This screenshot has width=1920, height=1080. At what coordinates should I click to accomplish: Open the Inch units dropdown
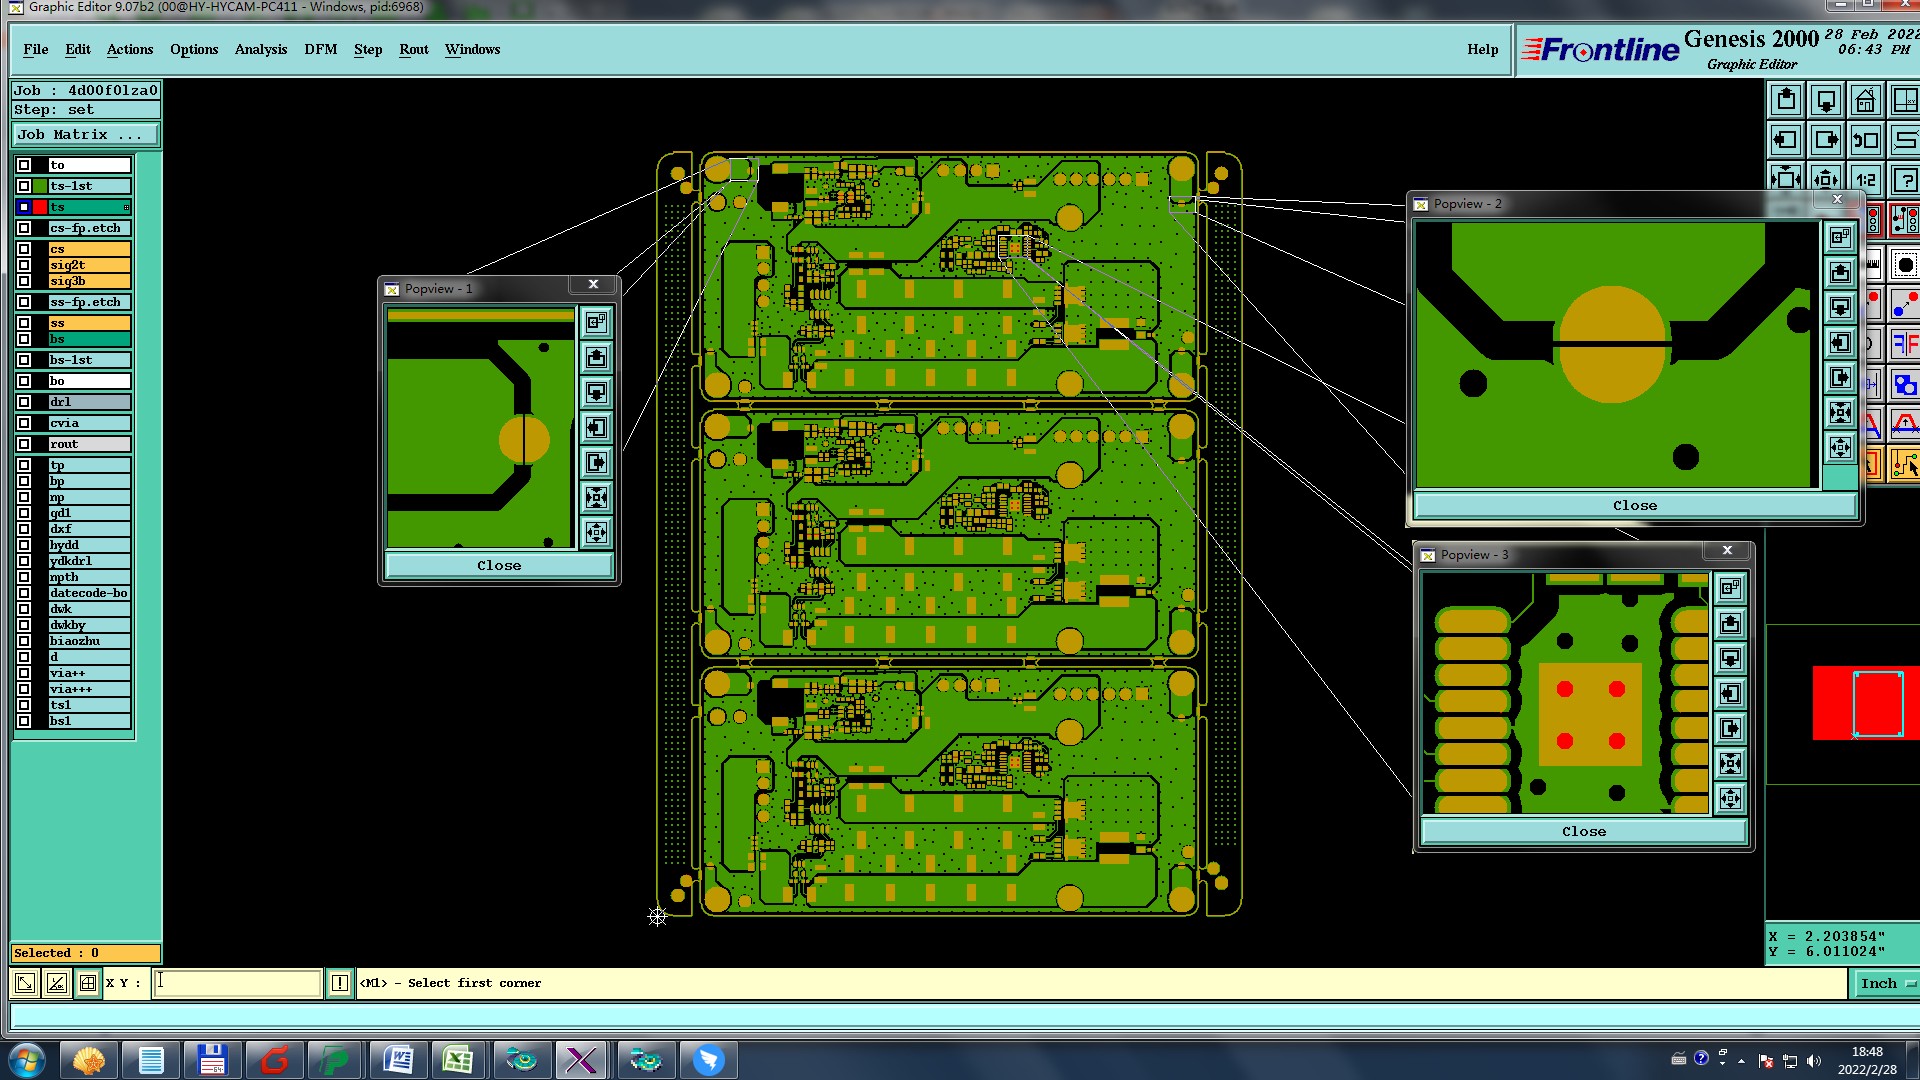click(1887, 983)
